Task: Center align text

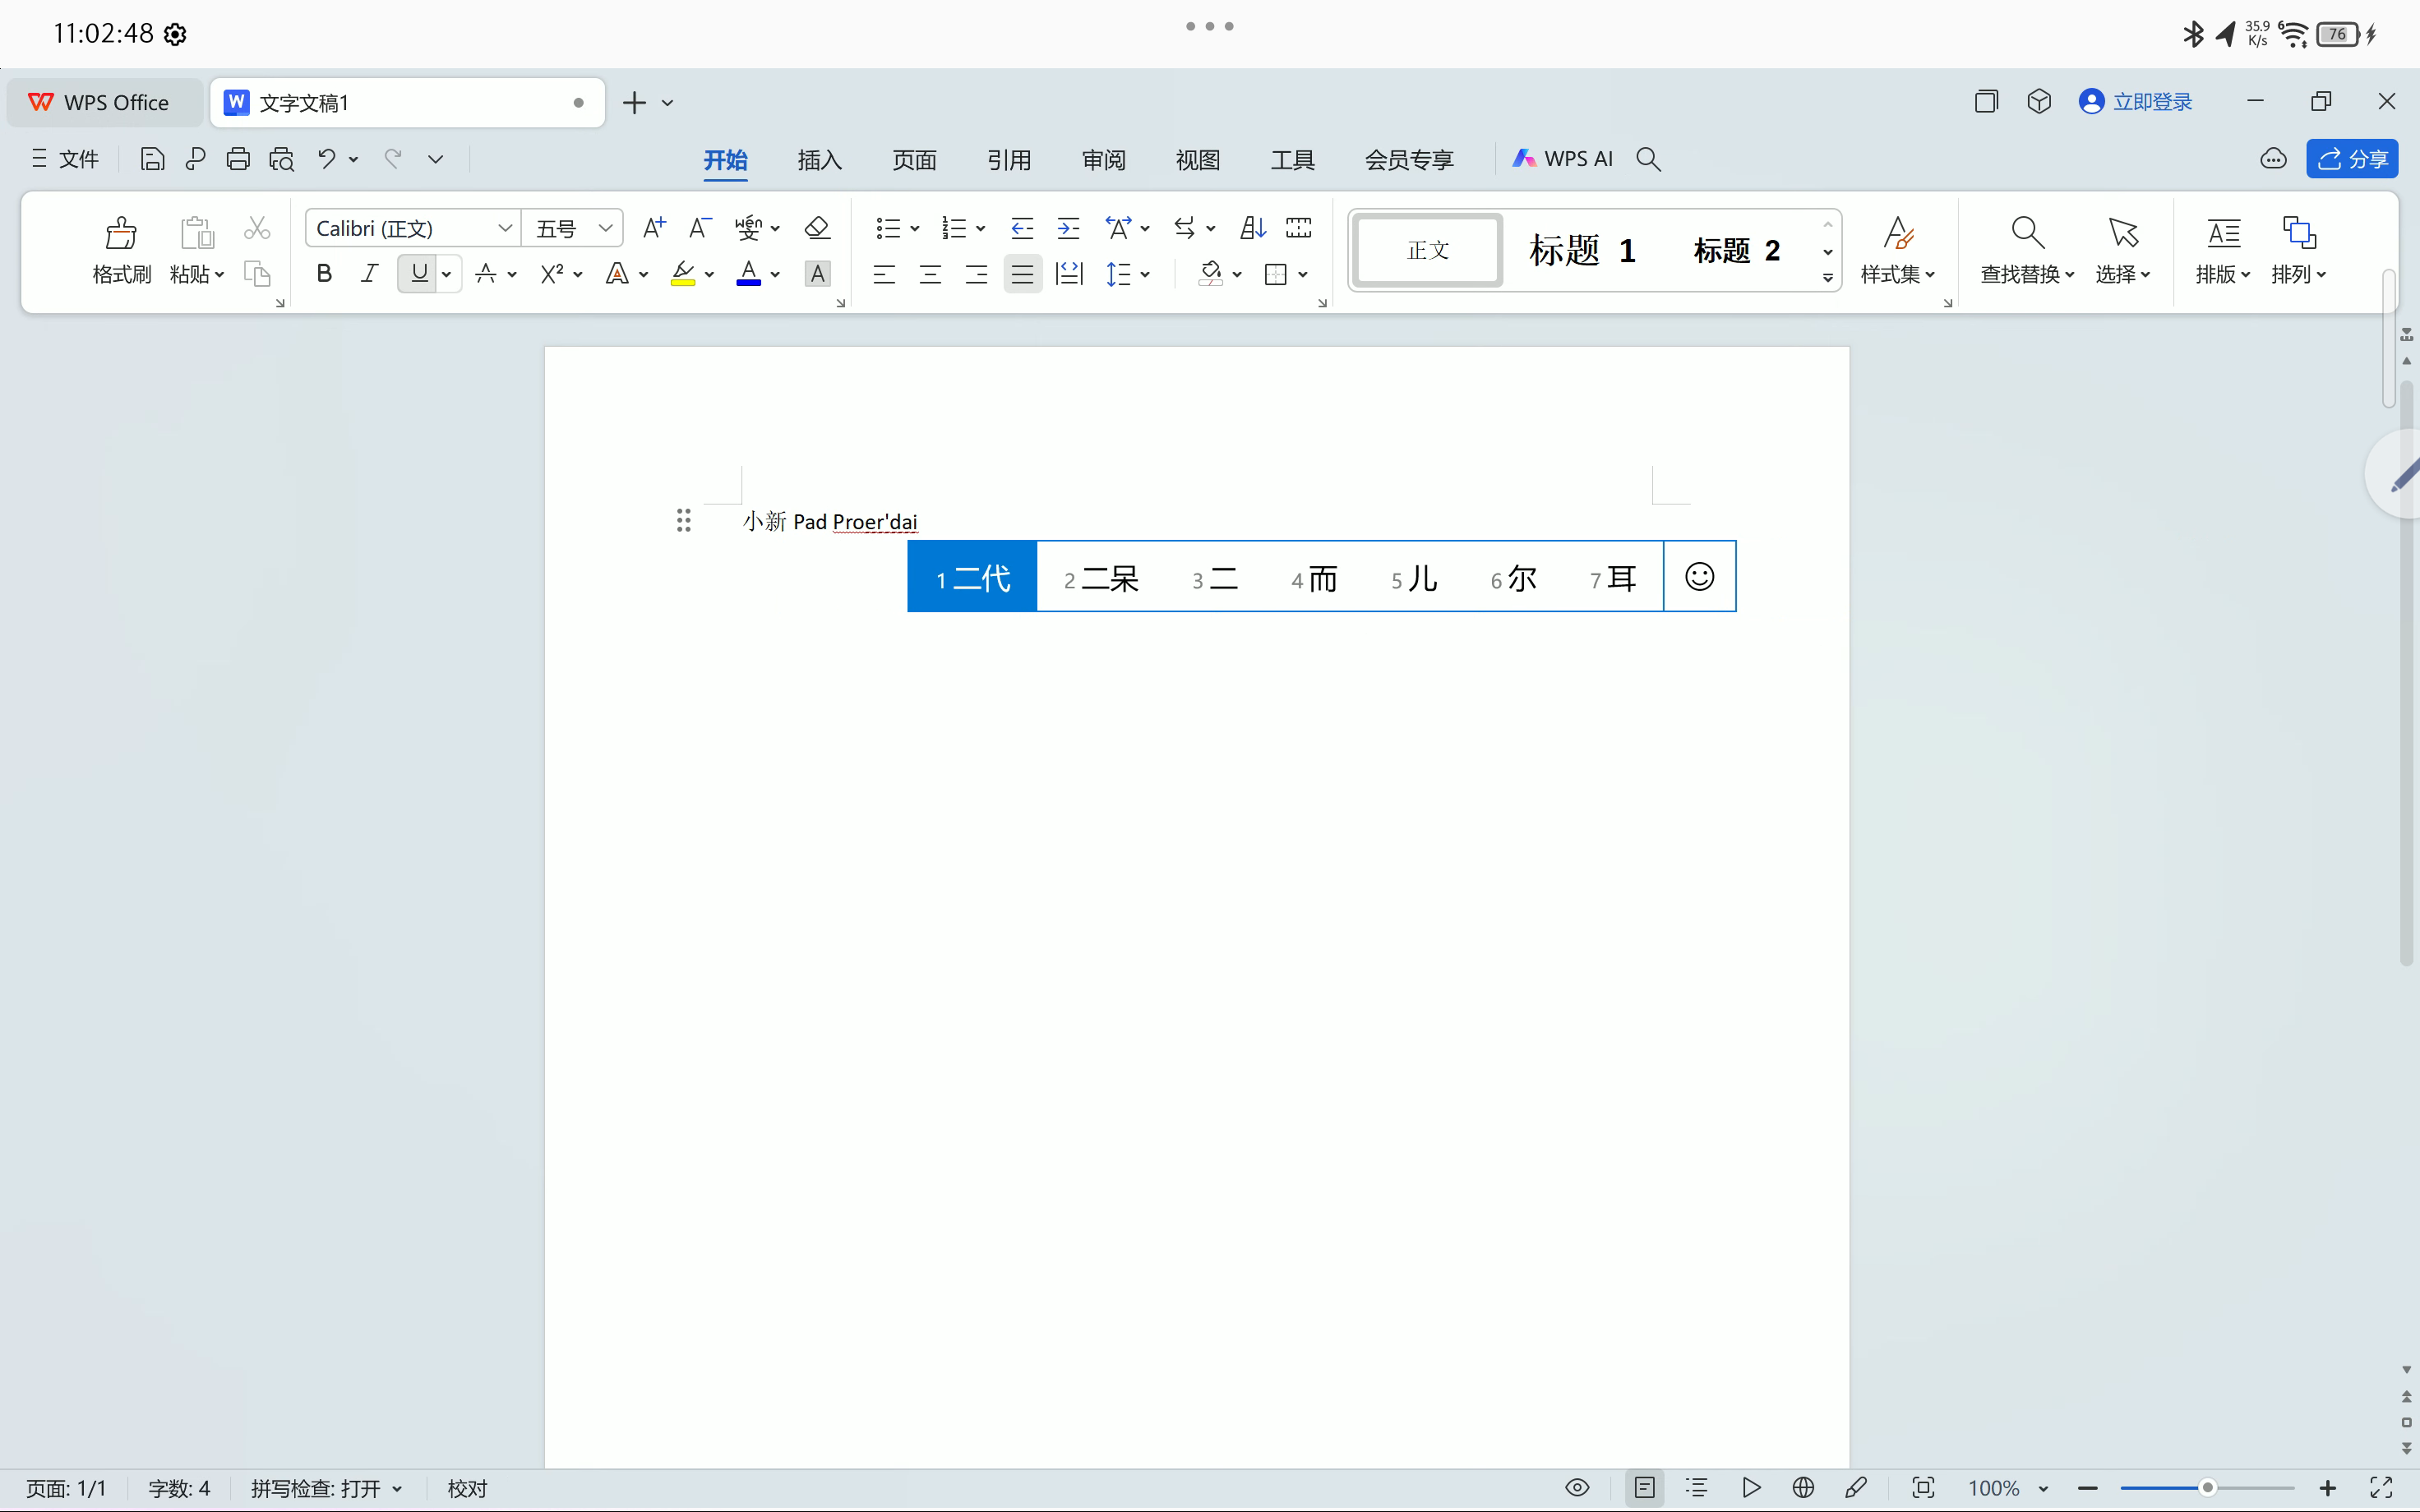Action: [930, 273]
